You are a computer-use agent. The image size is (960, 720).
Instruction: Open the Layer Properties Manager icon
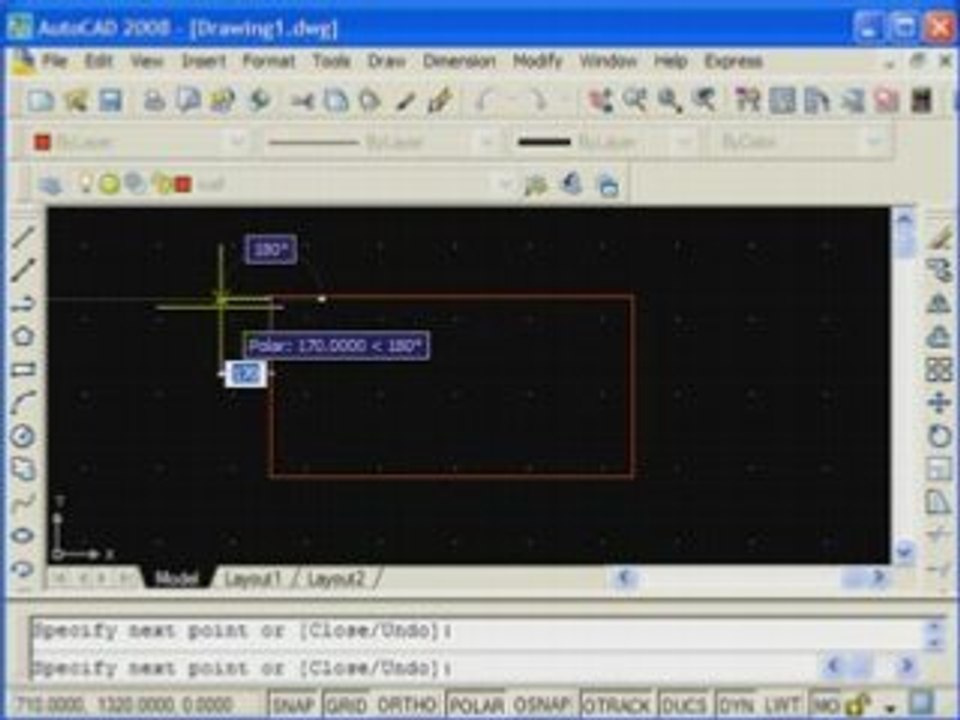click(50, 184)
